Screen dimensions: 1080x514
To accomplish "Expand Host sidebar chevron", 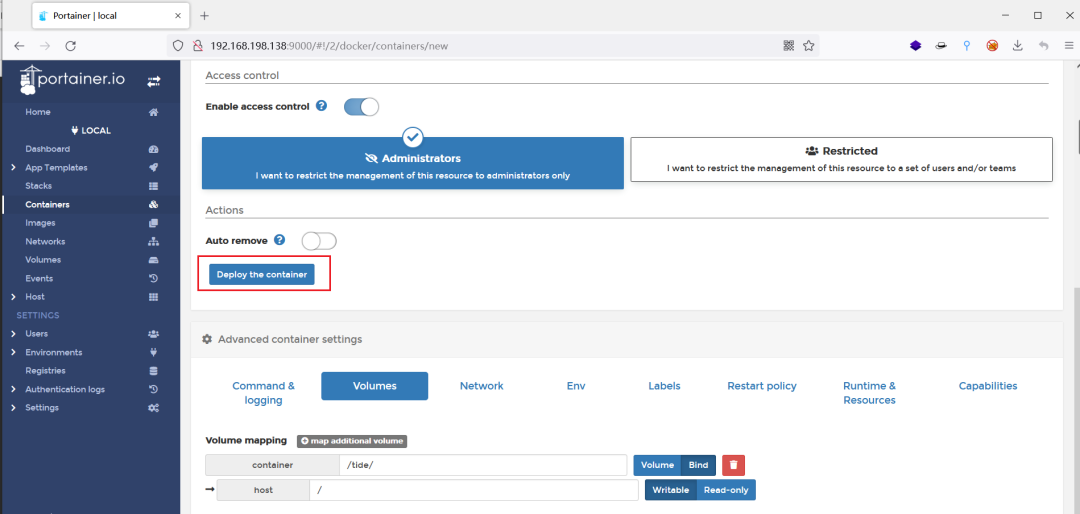I will (x=13, y=297).
